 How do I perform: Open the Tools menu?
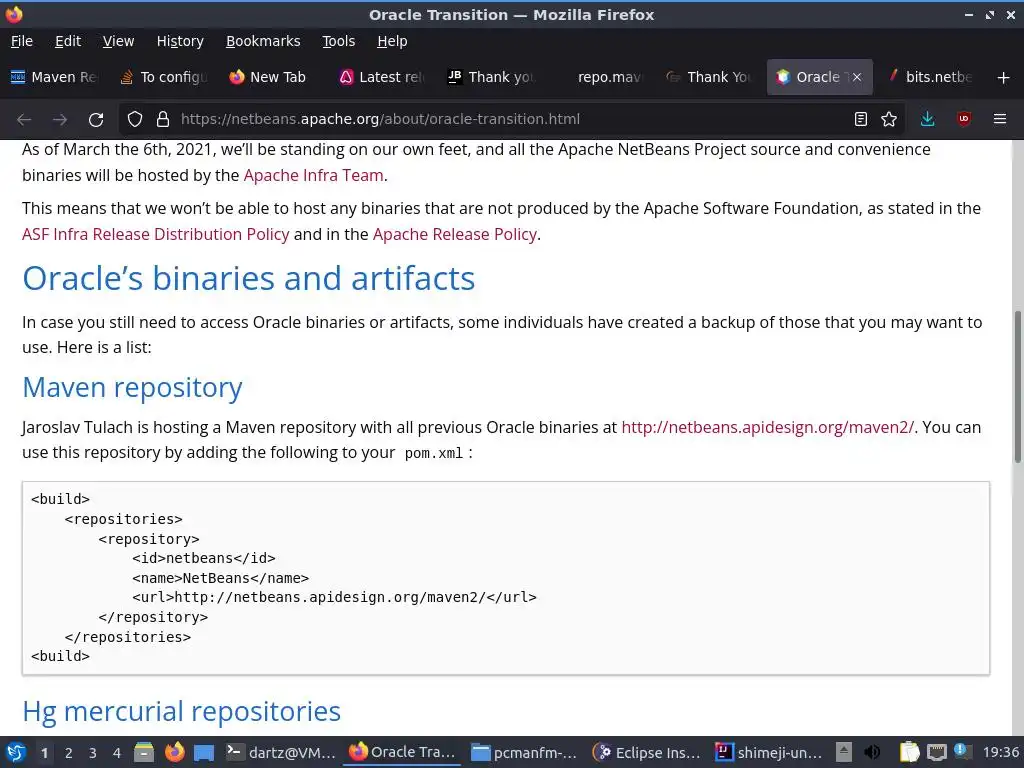coord(338,41)
